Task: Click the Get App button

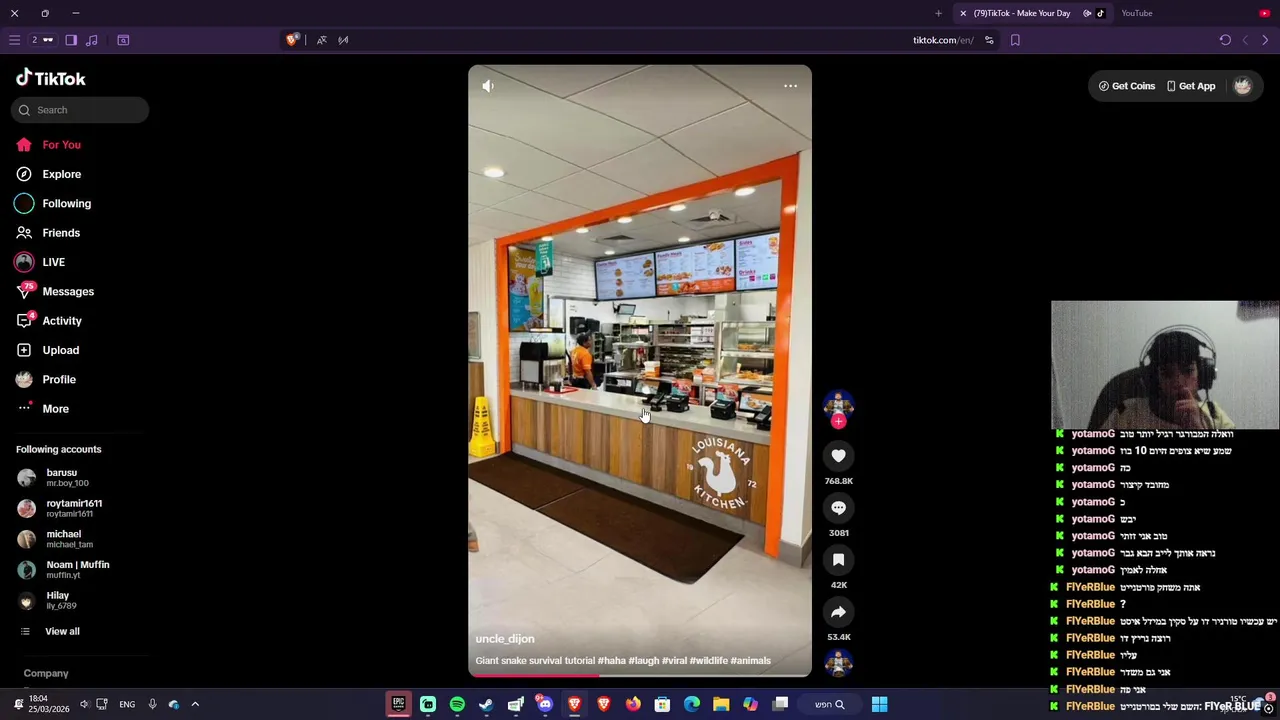Action: 1190,86
